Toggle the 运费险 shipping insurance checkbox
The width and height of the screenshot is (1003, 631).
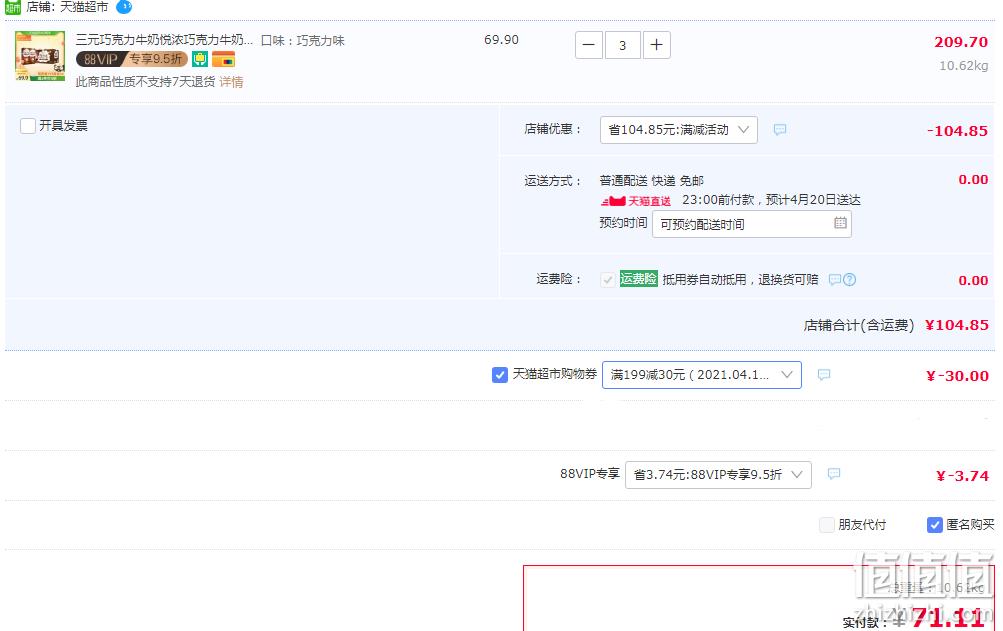(608, 280)
